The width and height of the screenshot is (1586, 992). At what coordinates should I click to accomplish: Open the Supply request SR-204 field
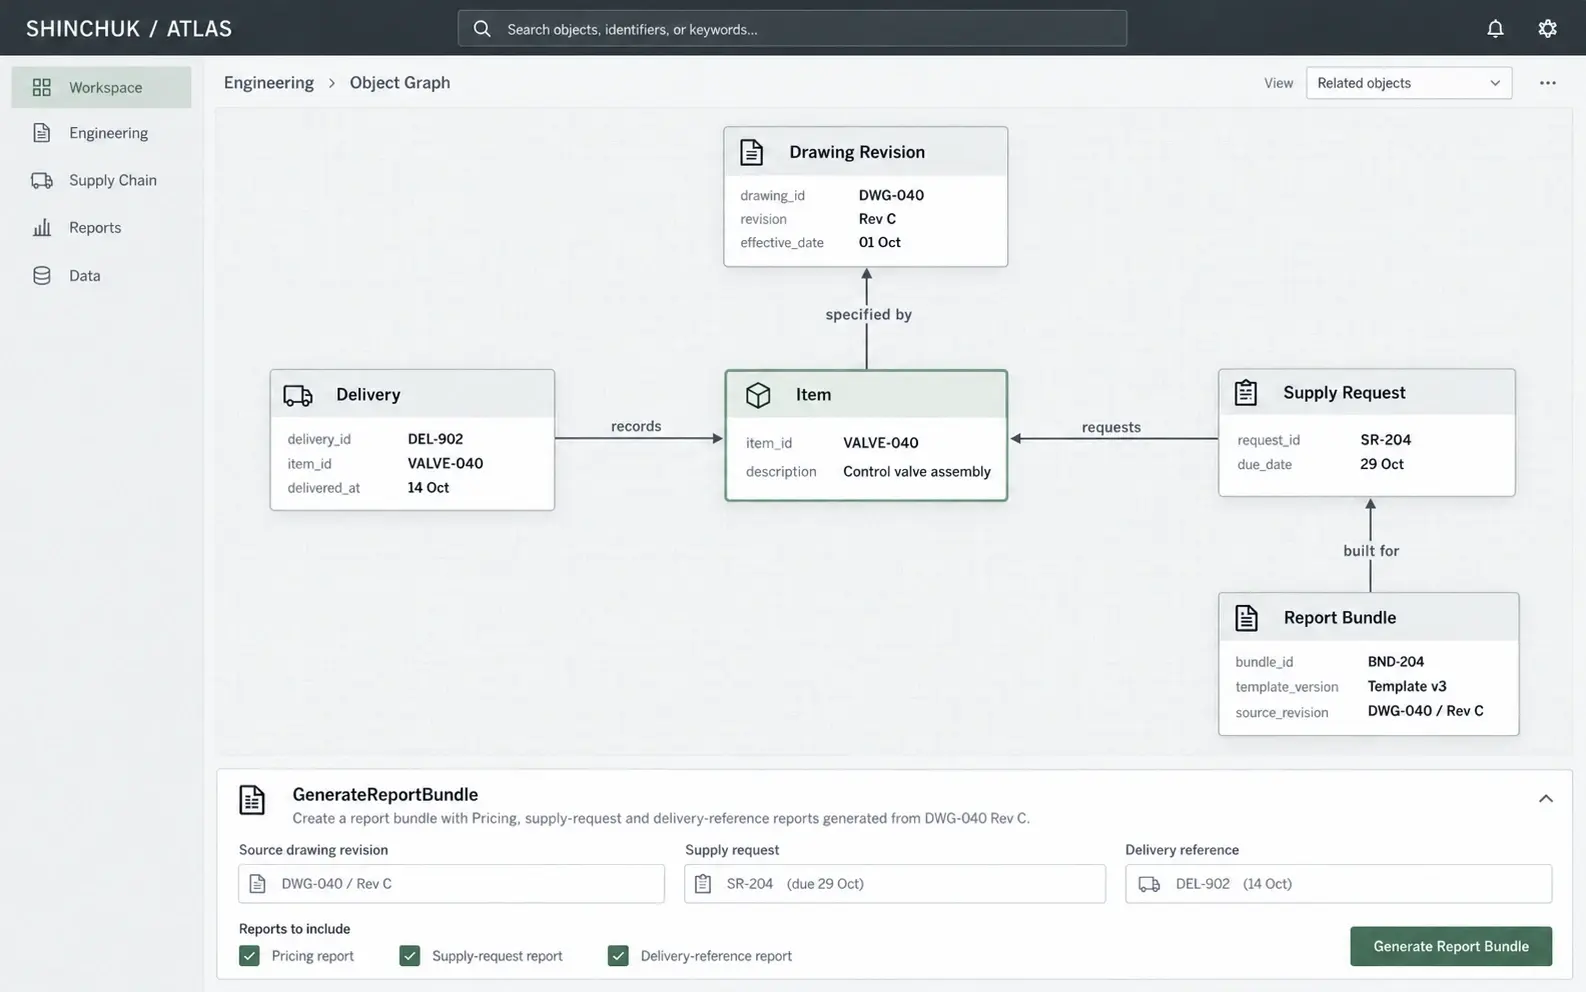pyautogui.click(x=895, y=884)
